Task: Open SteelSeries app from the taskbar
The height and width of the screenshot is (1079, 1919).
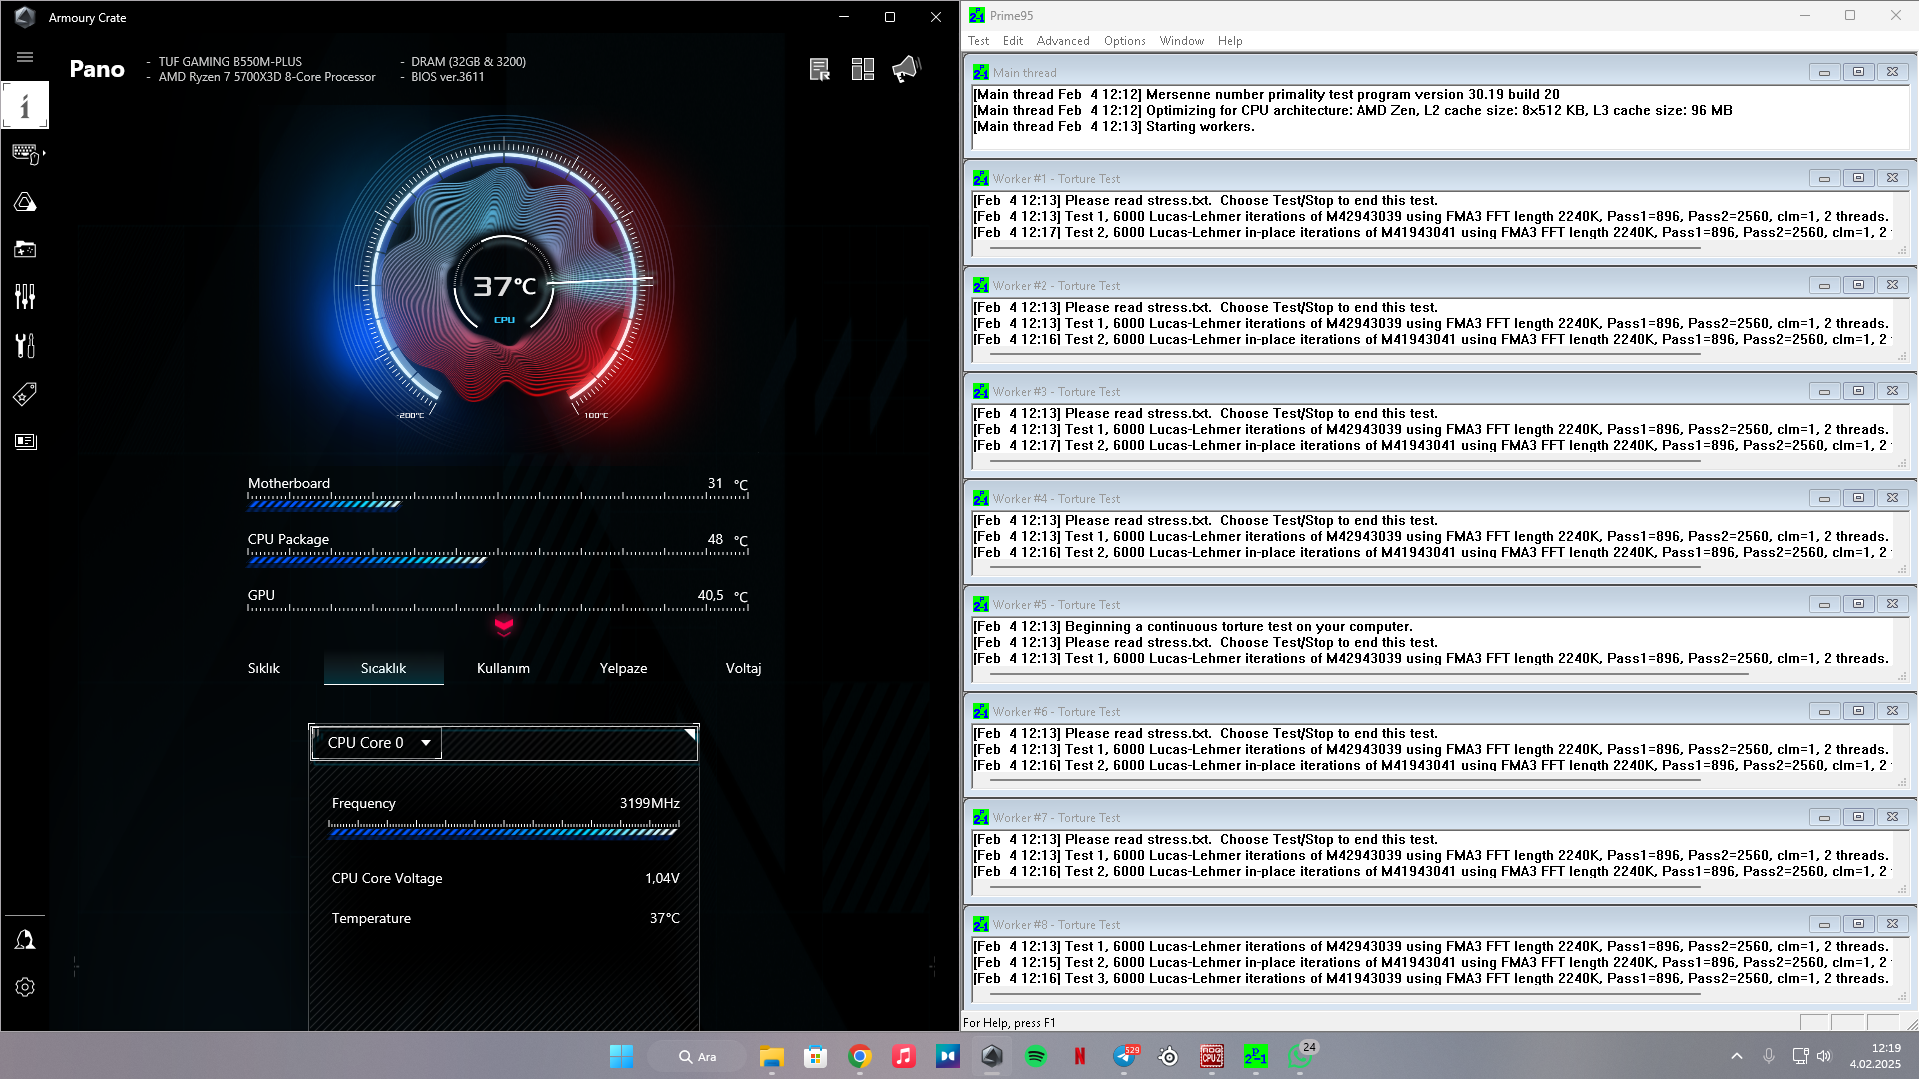Action: pos(1168,1056)
